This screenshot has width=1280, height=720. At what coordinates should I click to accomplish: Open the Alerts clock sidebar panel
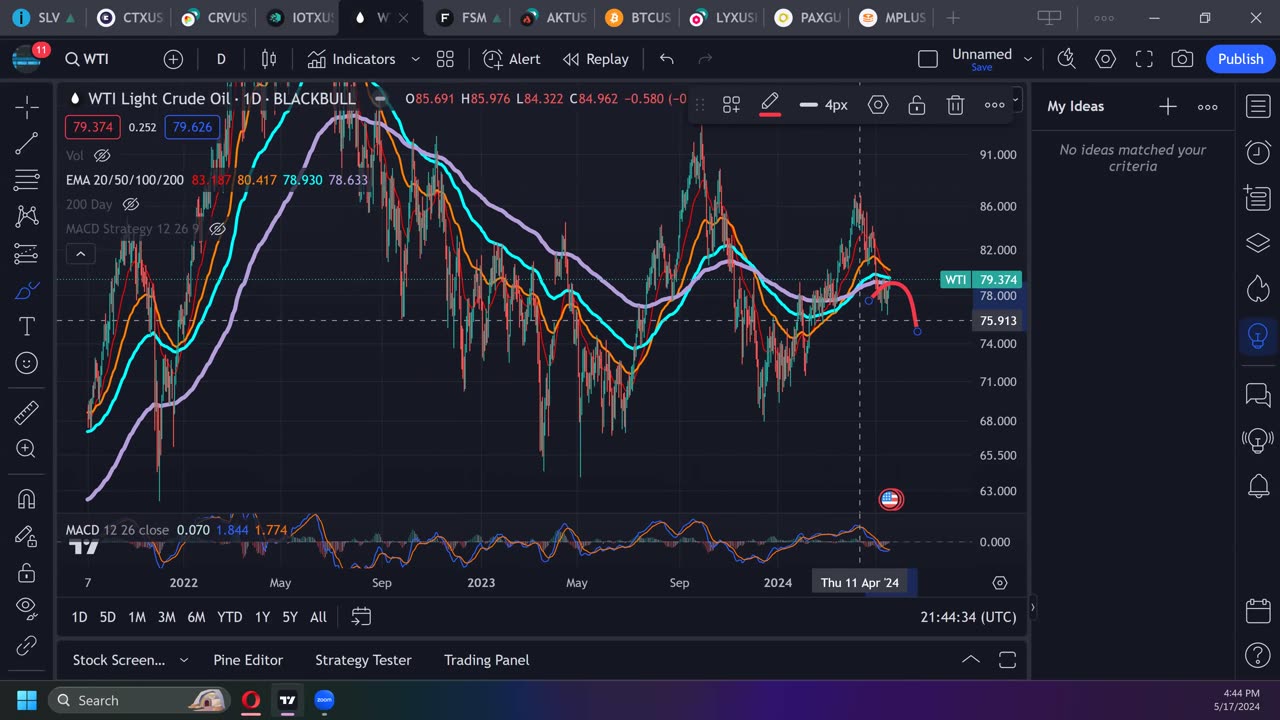tap(1258, 152)
